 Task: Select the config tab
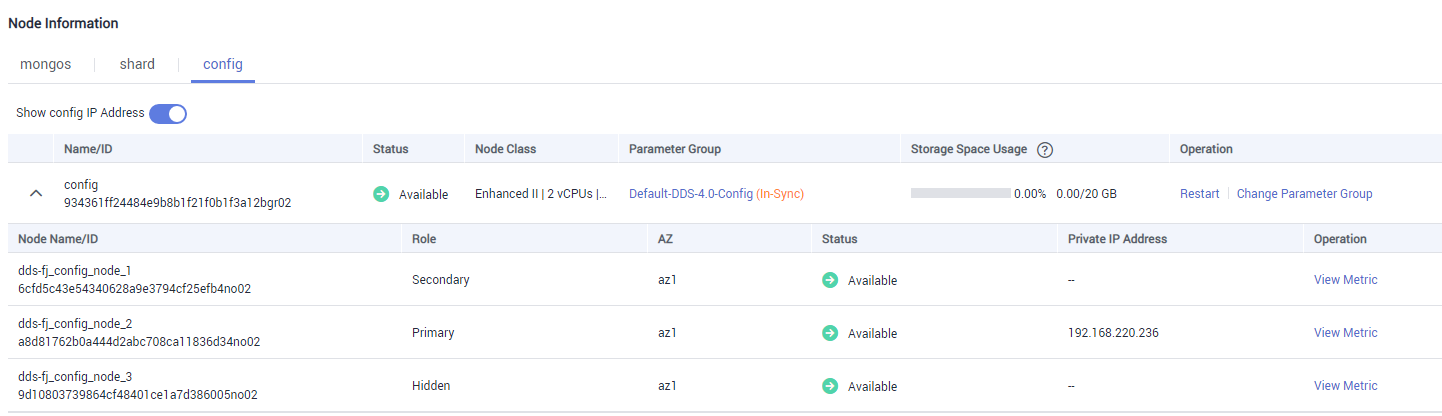(223, 64)
